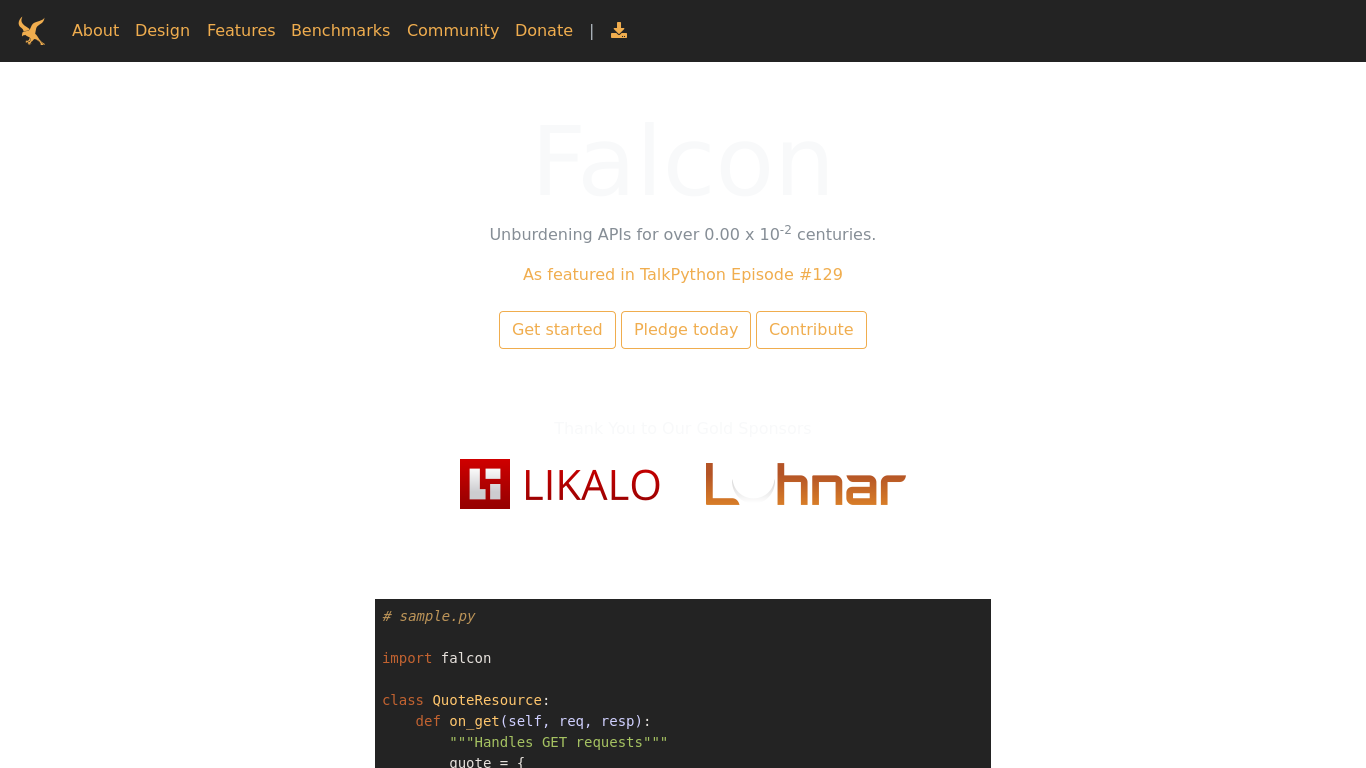The width and height of the screenshot is (1366, 768).
Task: Select the Falcon wordmark heading
Action: 683,160
